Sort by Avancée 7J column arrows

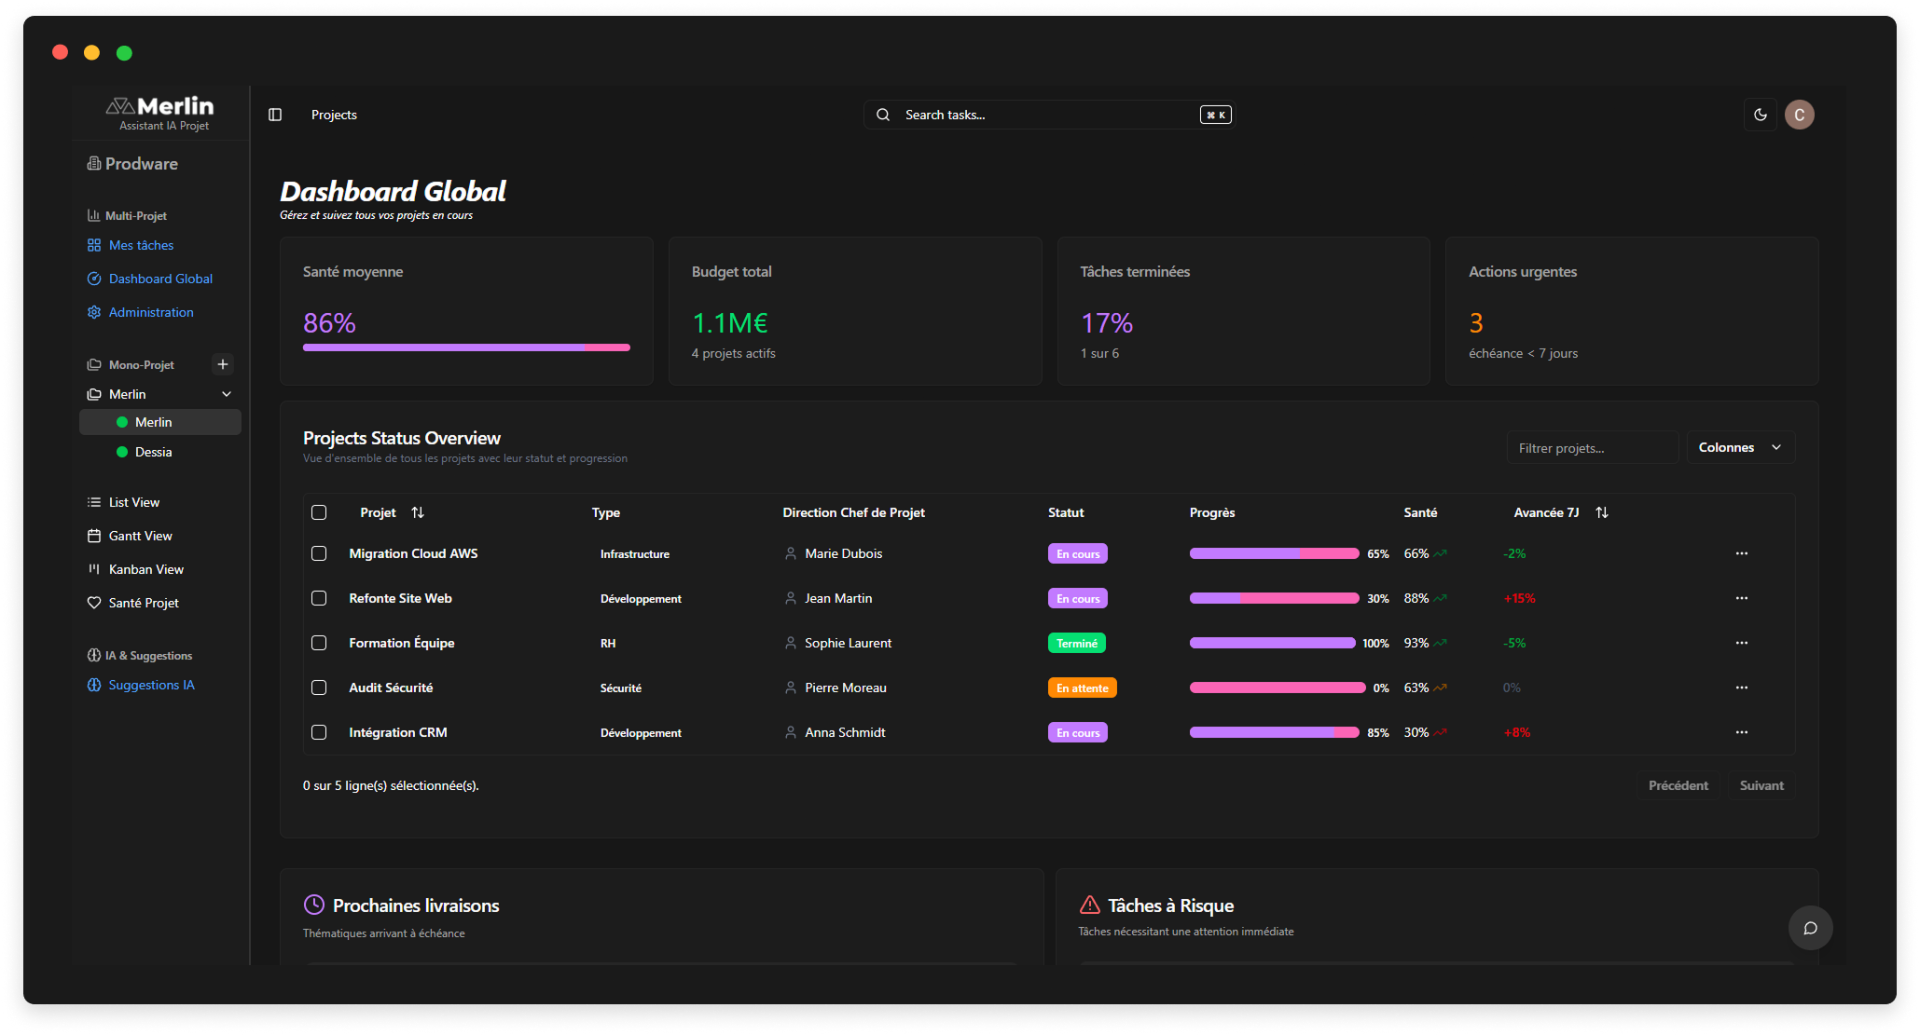tap(1602, 513)
